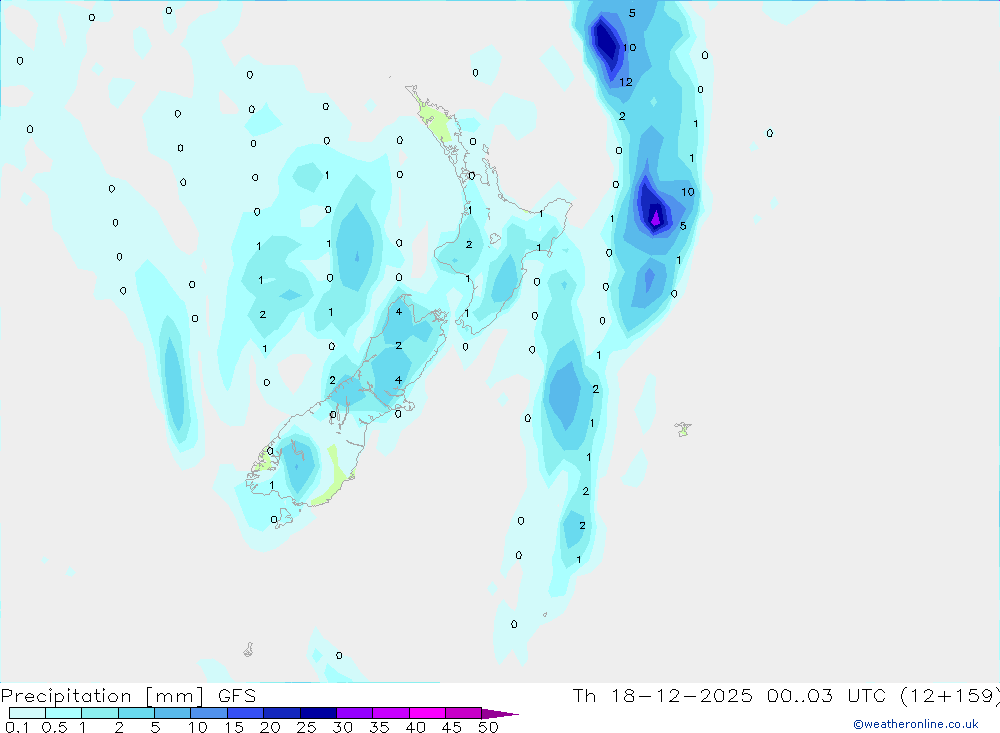Screen dimensions: 1000x733
Task: Click the legend label '15'
Action: tap(234, 727)
